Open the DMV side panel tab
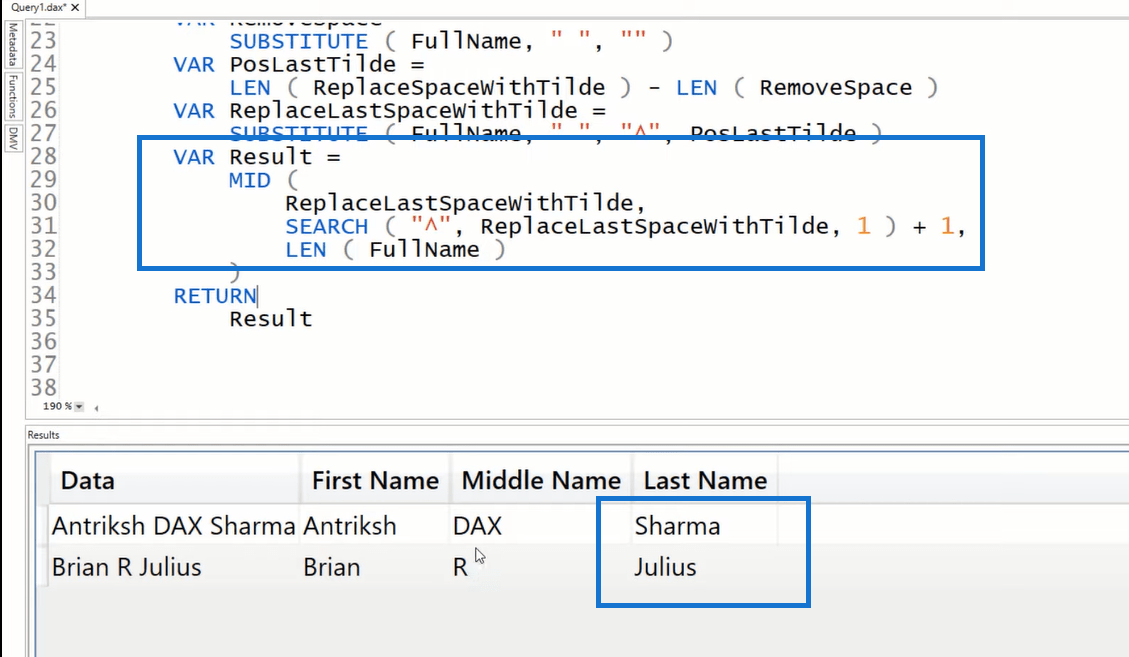 12,138
